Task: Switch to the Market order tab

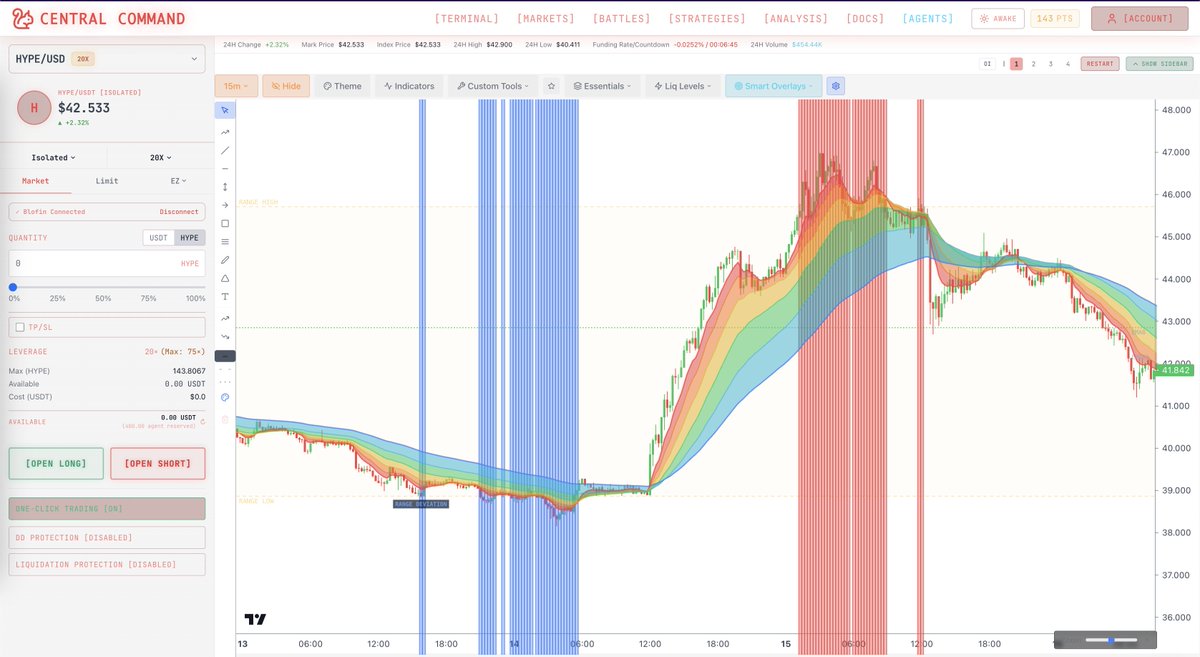Action: 36,181
